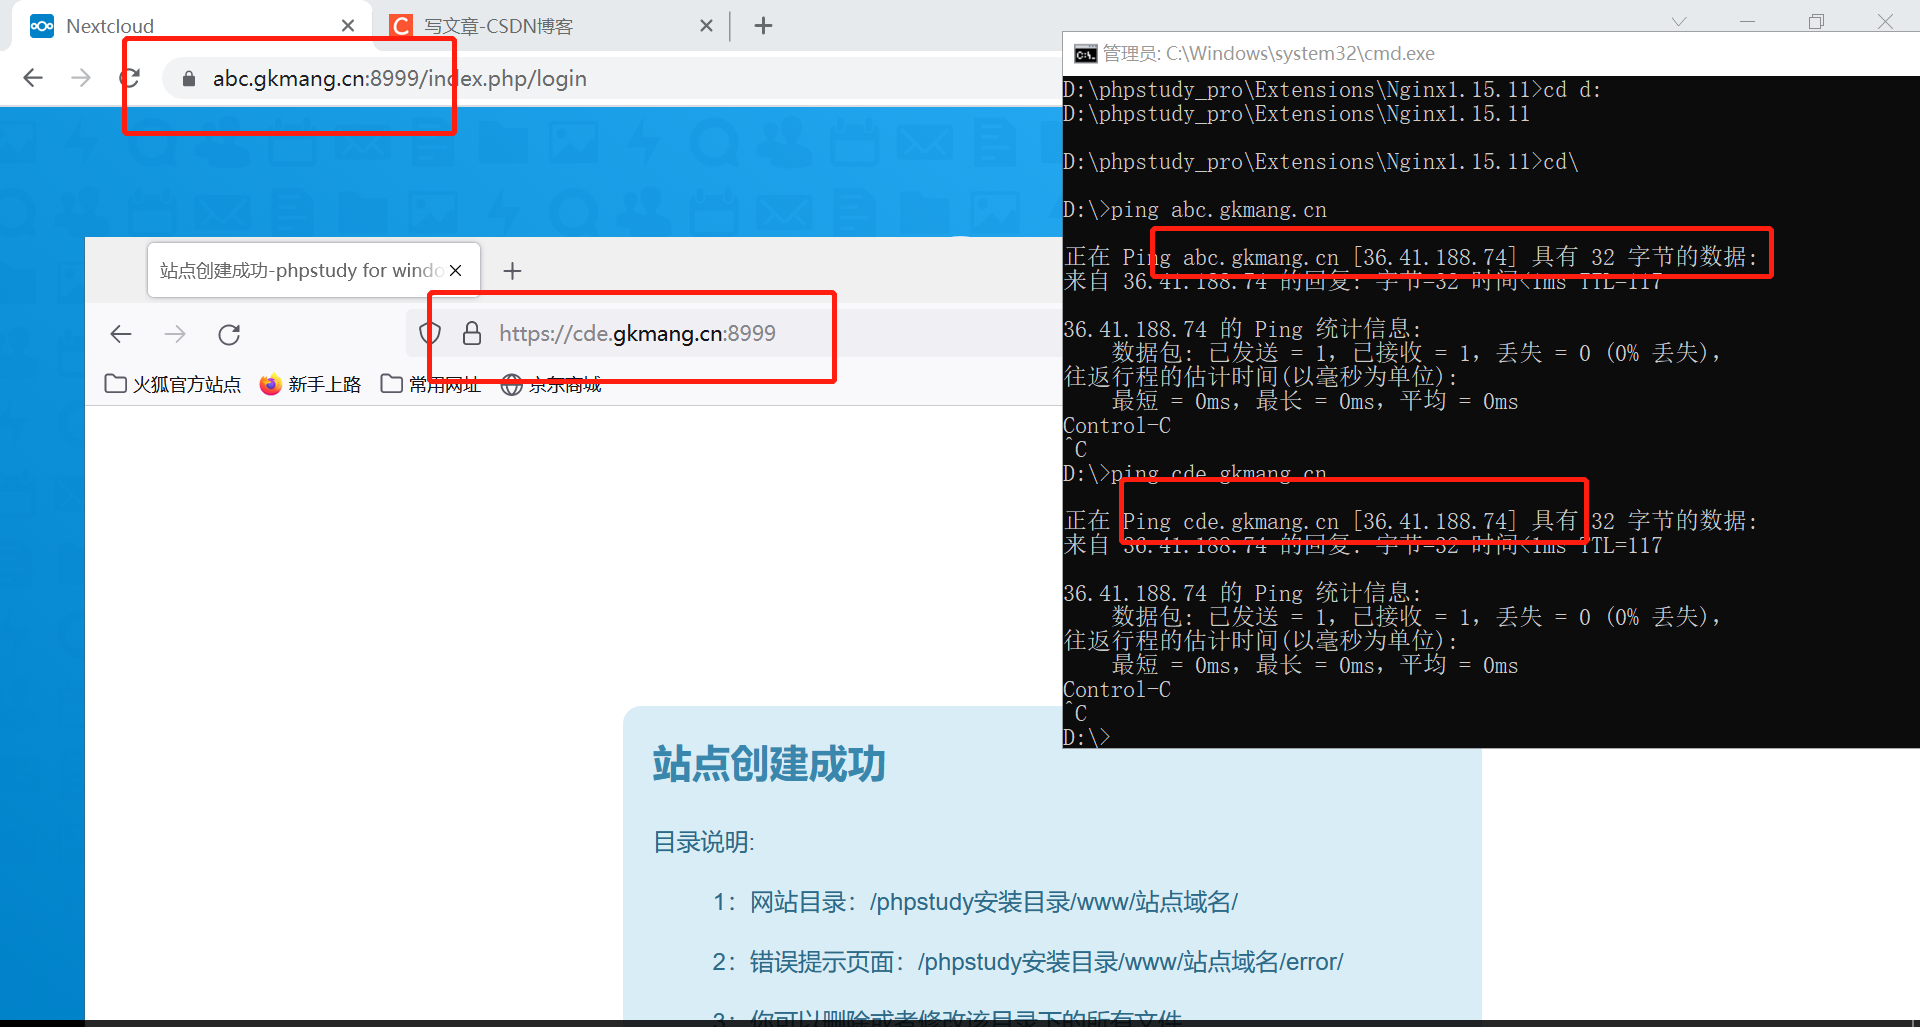Minimize the Chrome browser window

pos(1747,22)
